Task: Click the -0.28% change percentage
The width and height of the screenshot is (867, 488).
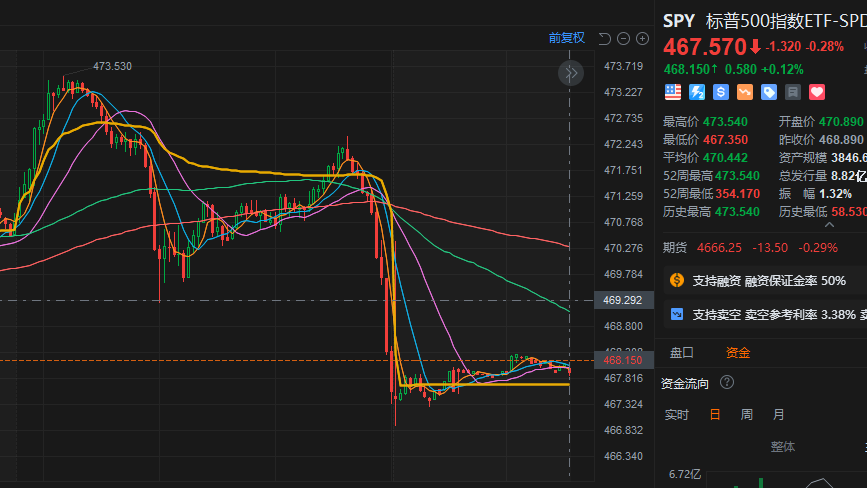Action: click(x=824, y=47)
